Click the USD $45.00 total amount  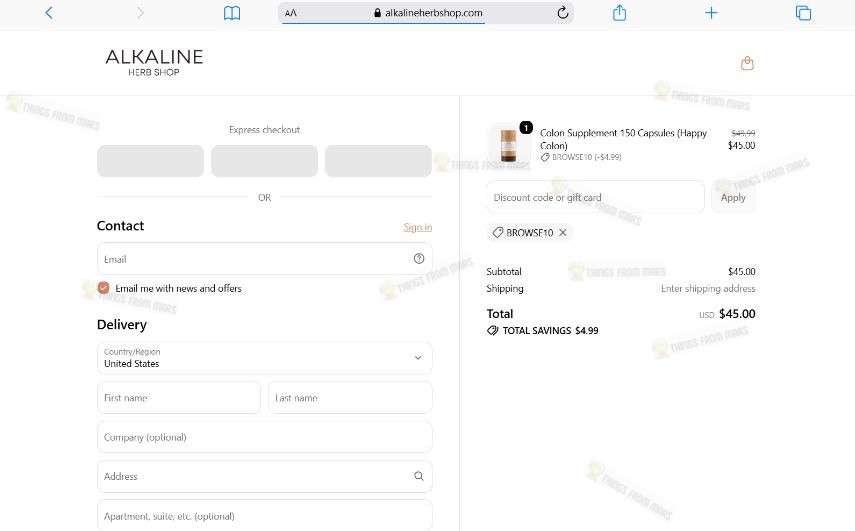(727, 314)
